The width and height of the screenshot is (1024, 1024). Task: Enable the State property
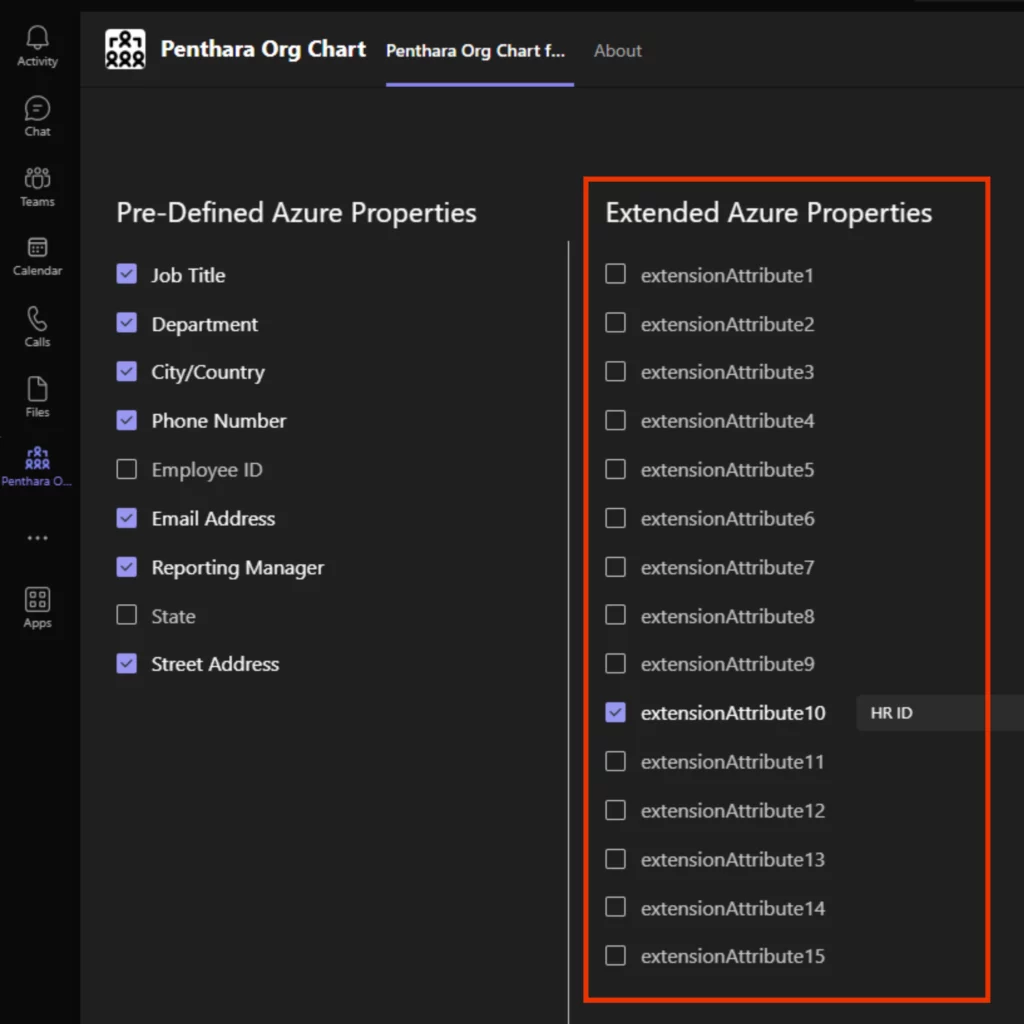(127, 615)
